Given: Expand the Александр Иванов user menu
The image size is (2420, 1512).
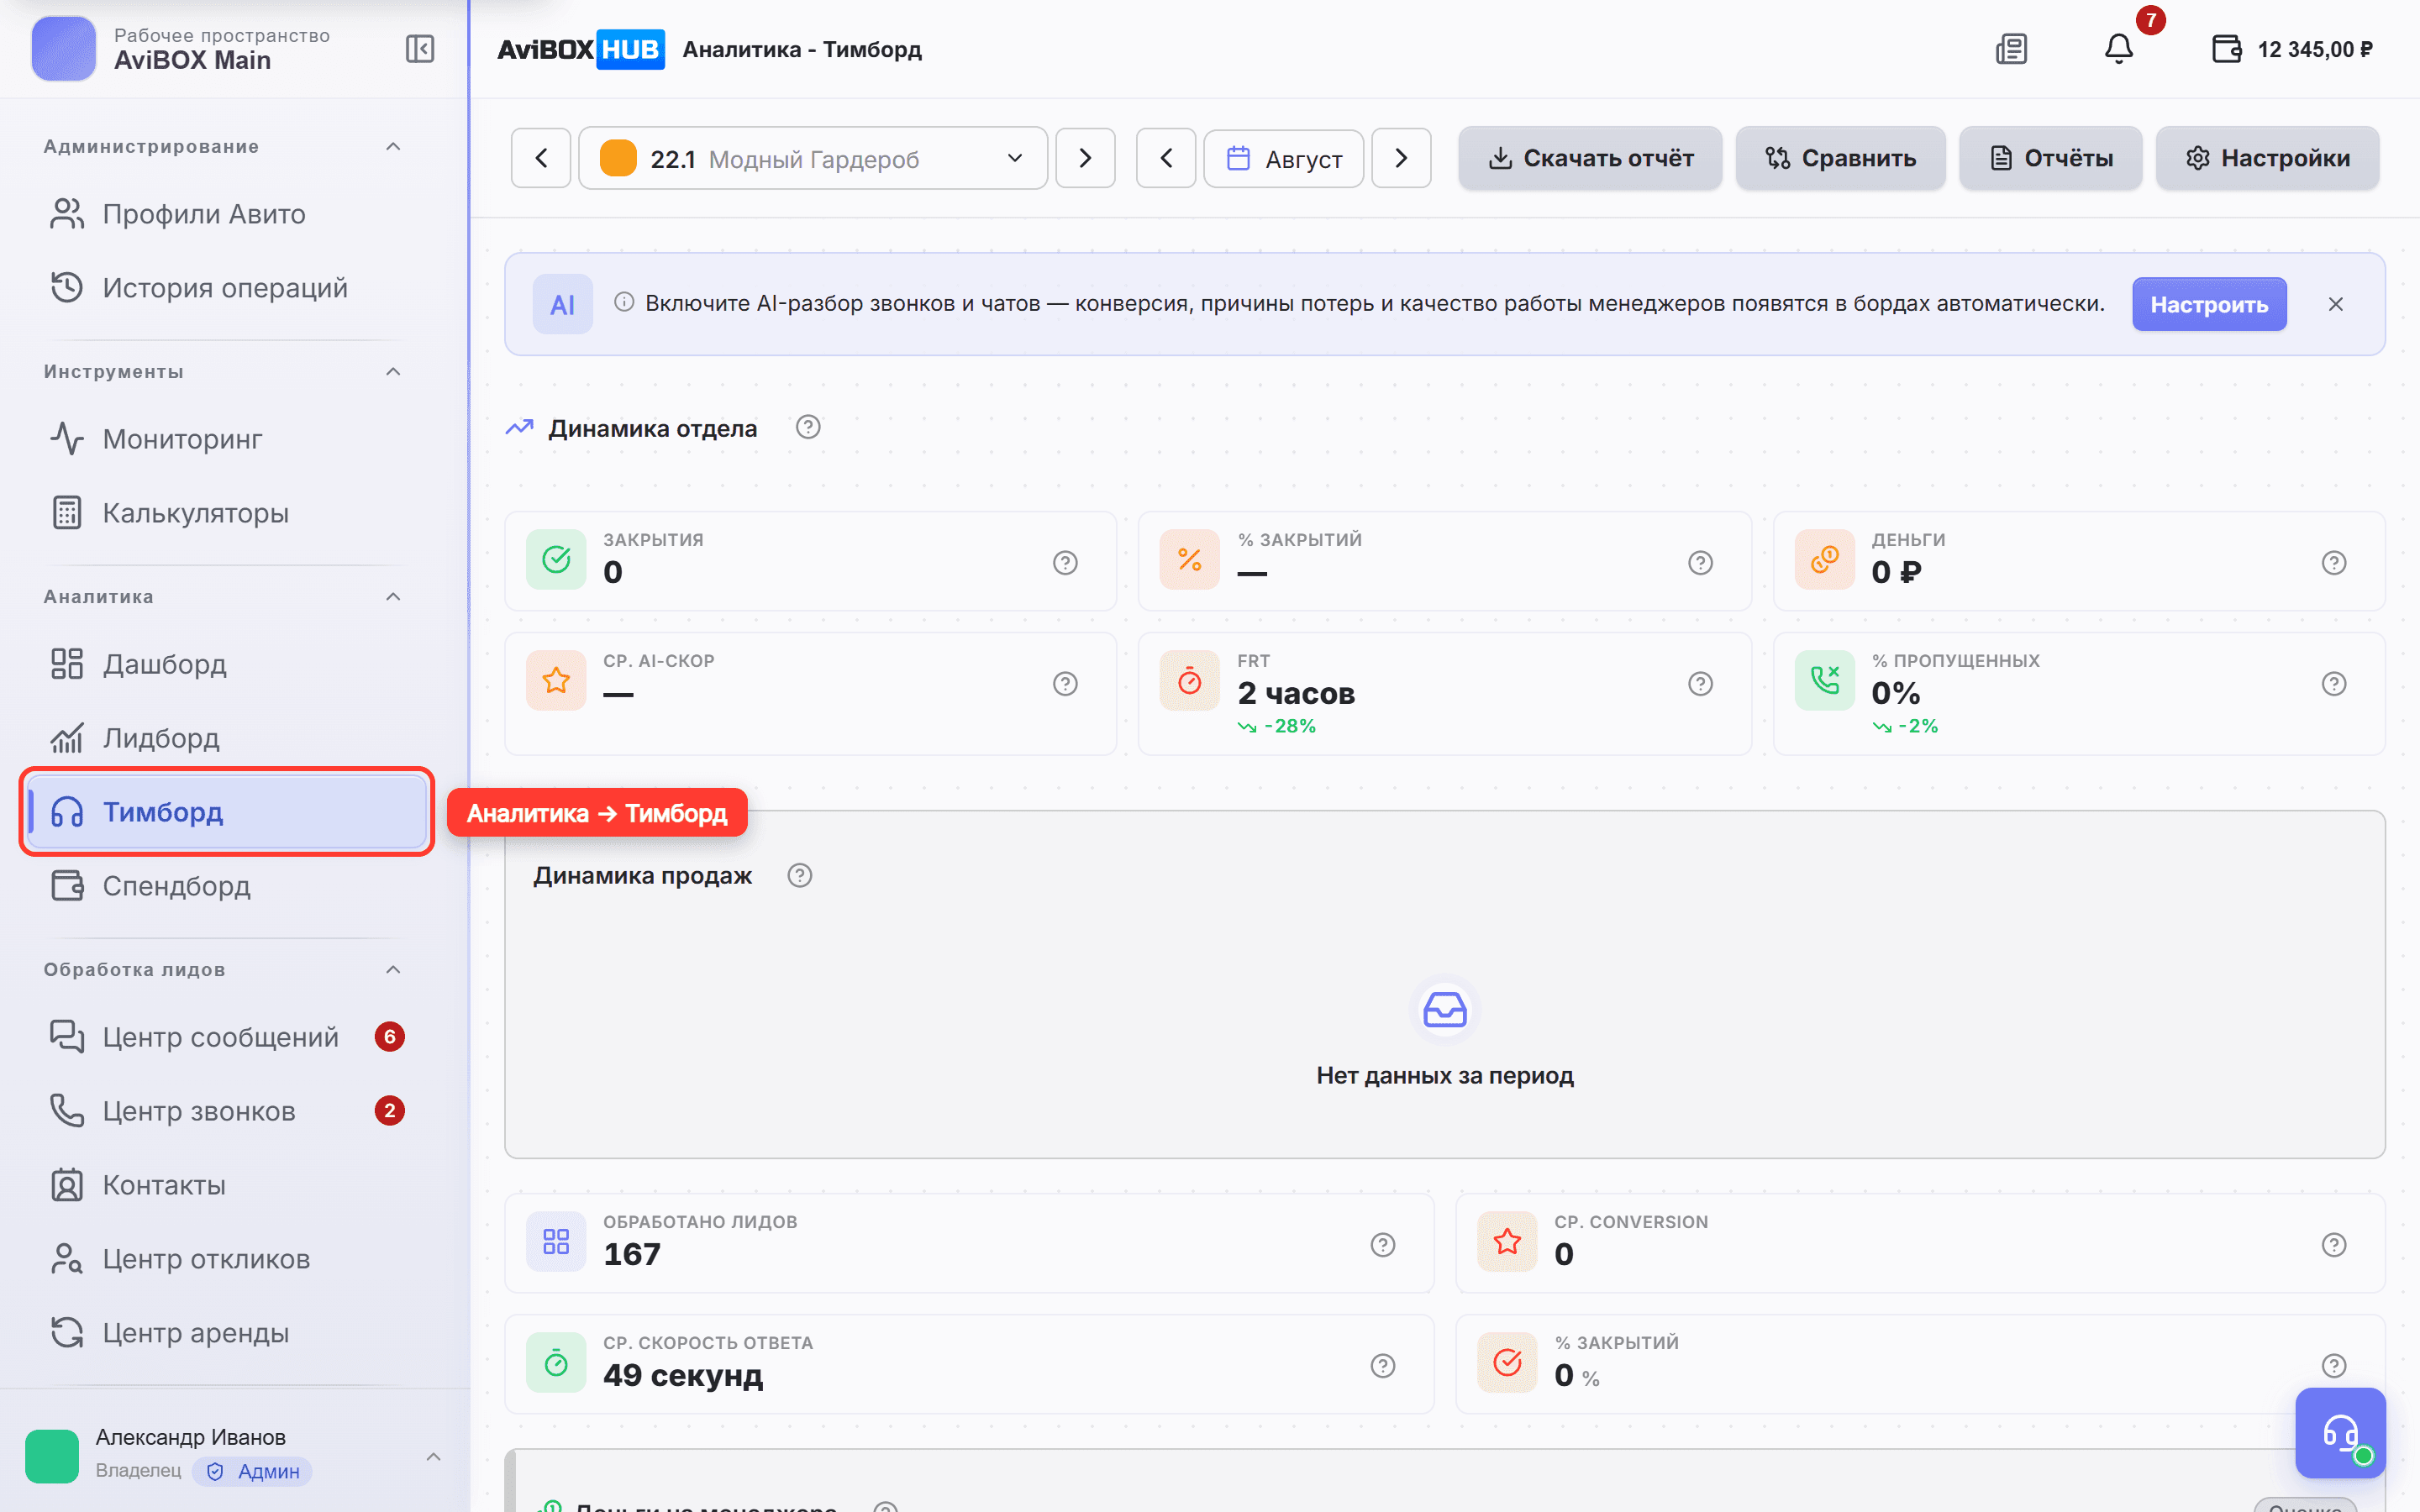Looking at the screenshot, I should point(434,1456).
